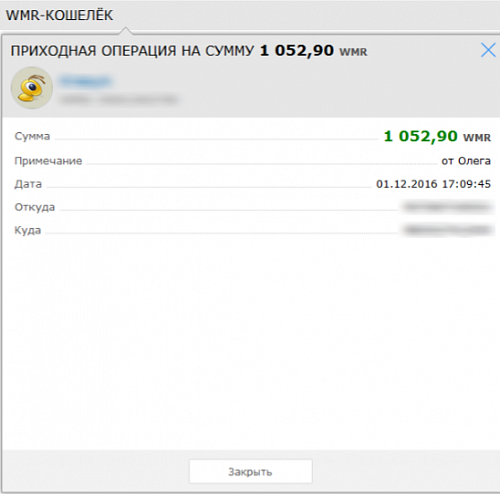Click the date value 01.12.2016 17:09:45

(433, 184)
